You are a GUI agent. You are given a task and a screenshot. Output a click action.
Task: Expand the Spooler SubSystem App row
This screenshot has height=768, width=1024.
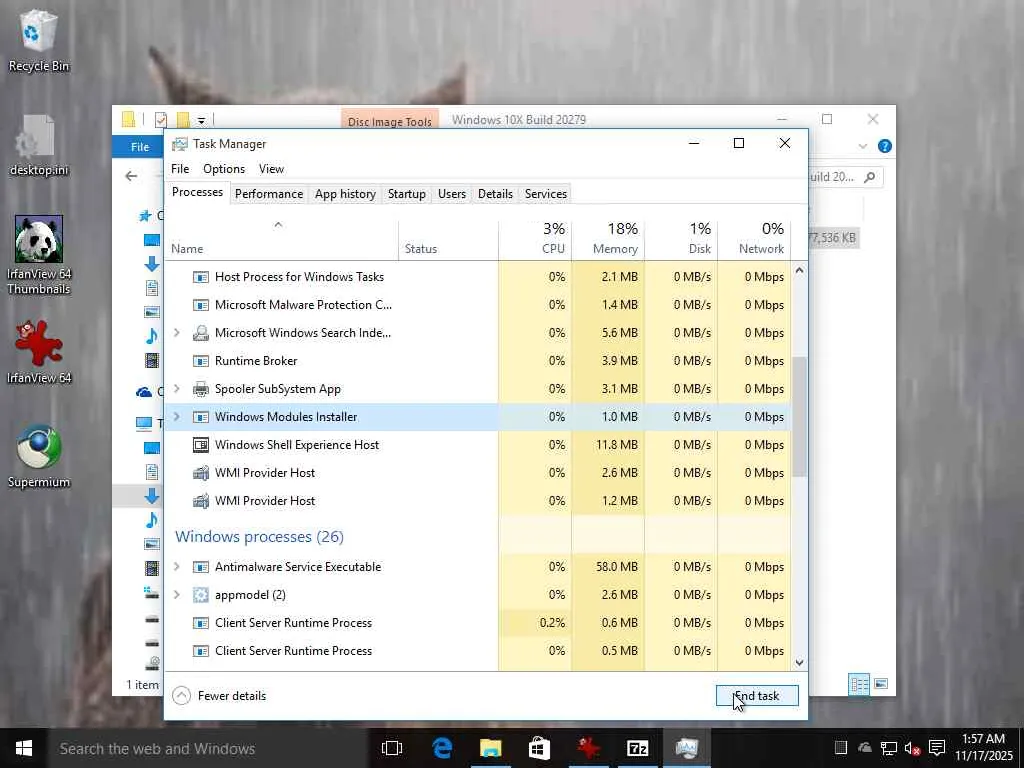pos(176,389)
